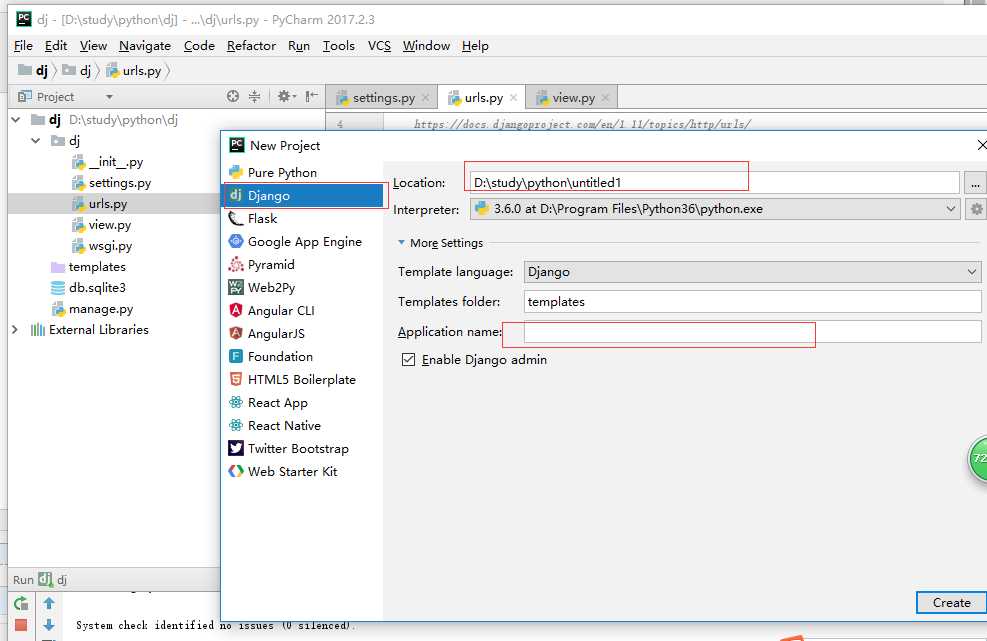The height and width of the screenshot is (641, 987).
Task: Click the rerun green arrow in Run panel
Action: (x=21, y=604)
